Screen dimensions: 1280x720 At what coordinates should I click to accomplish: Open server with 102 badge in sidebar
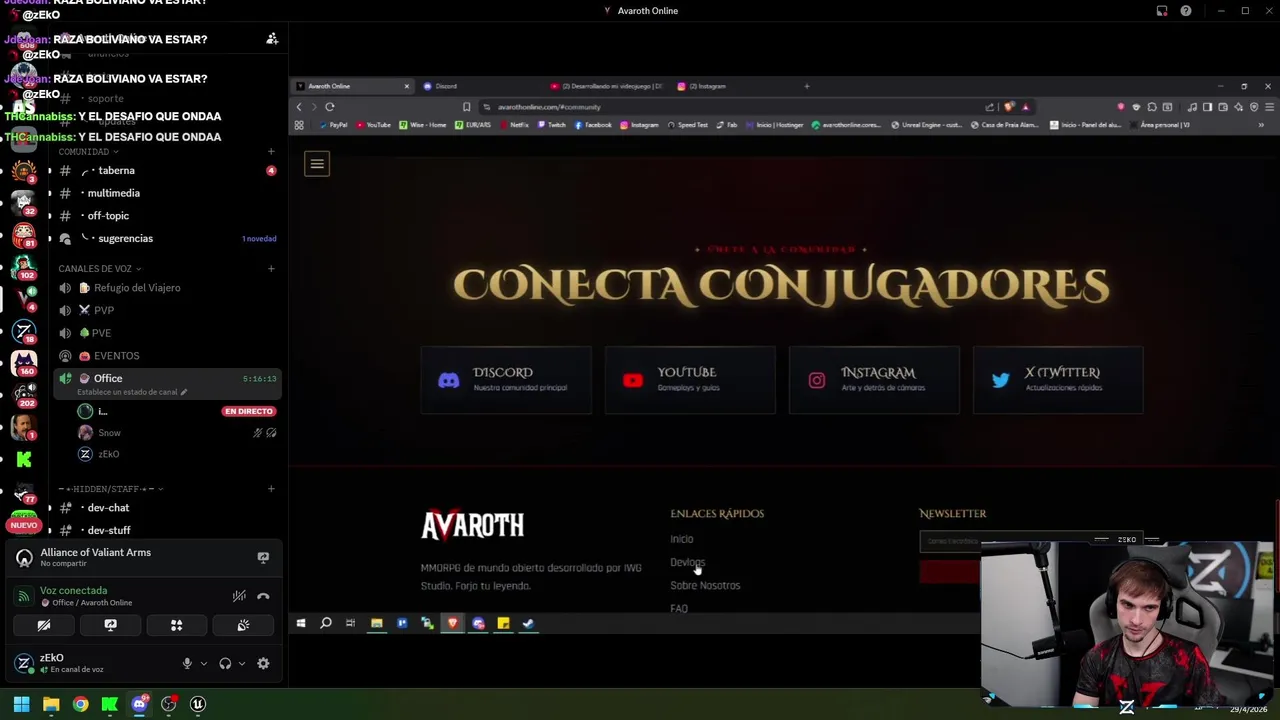pos(24,266)
